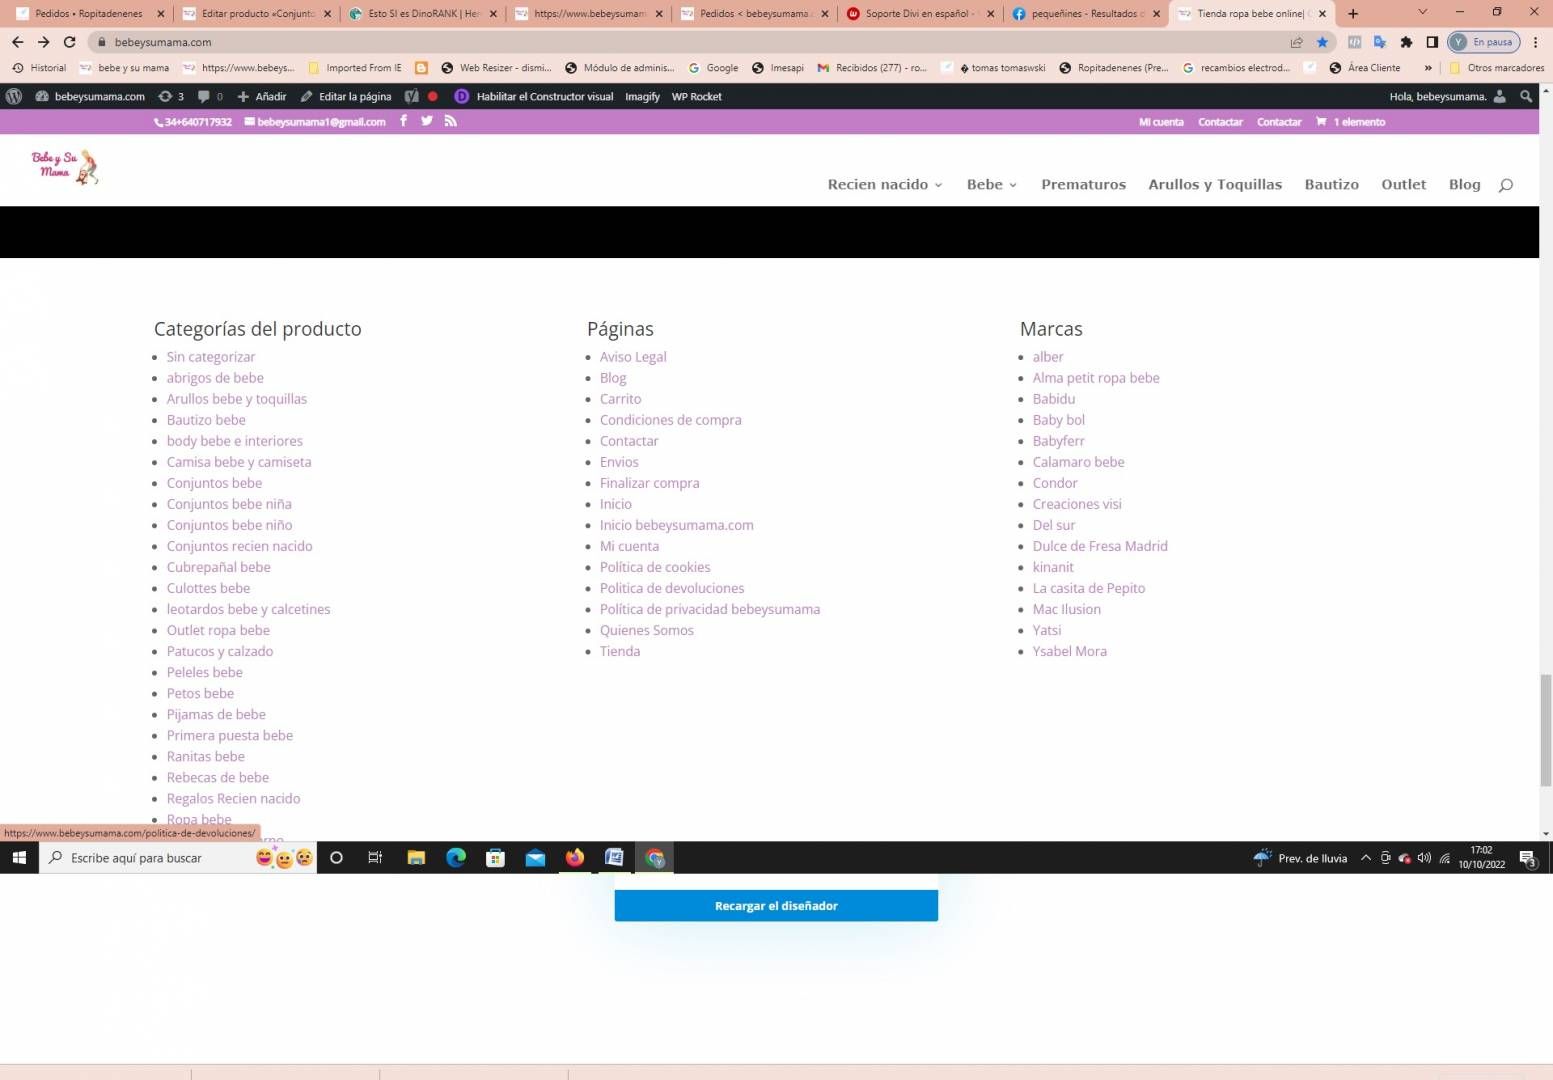Open the Añadir admin bar menu
Image resolution: width=1553 pixels, height=1080 pixels.
tap(262, 96)
